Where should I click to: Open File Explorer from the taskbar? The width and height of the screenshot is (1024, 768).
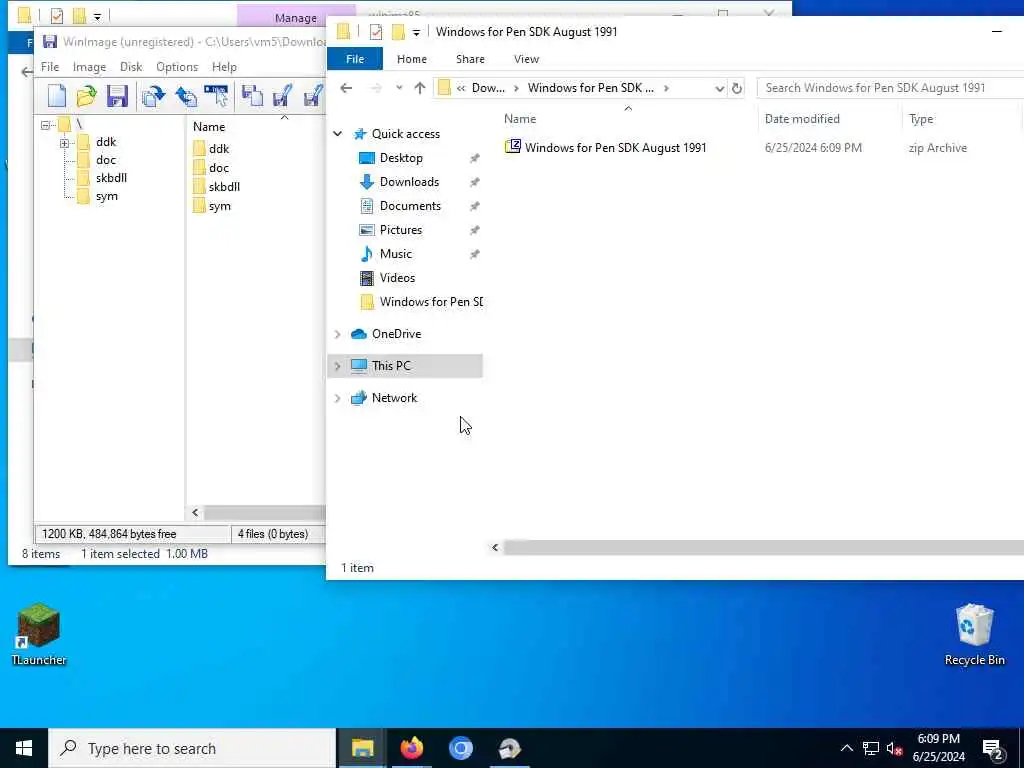click(362, 748)
